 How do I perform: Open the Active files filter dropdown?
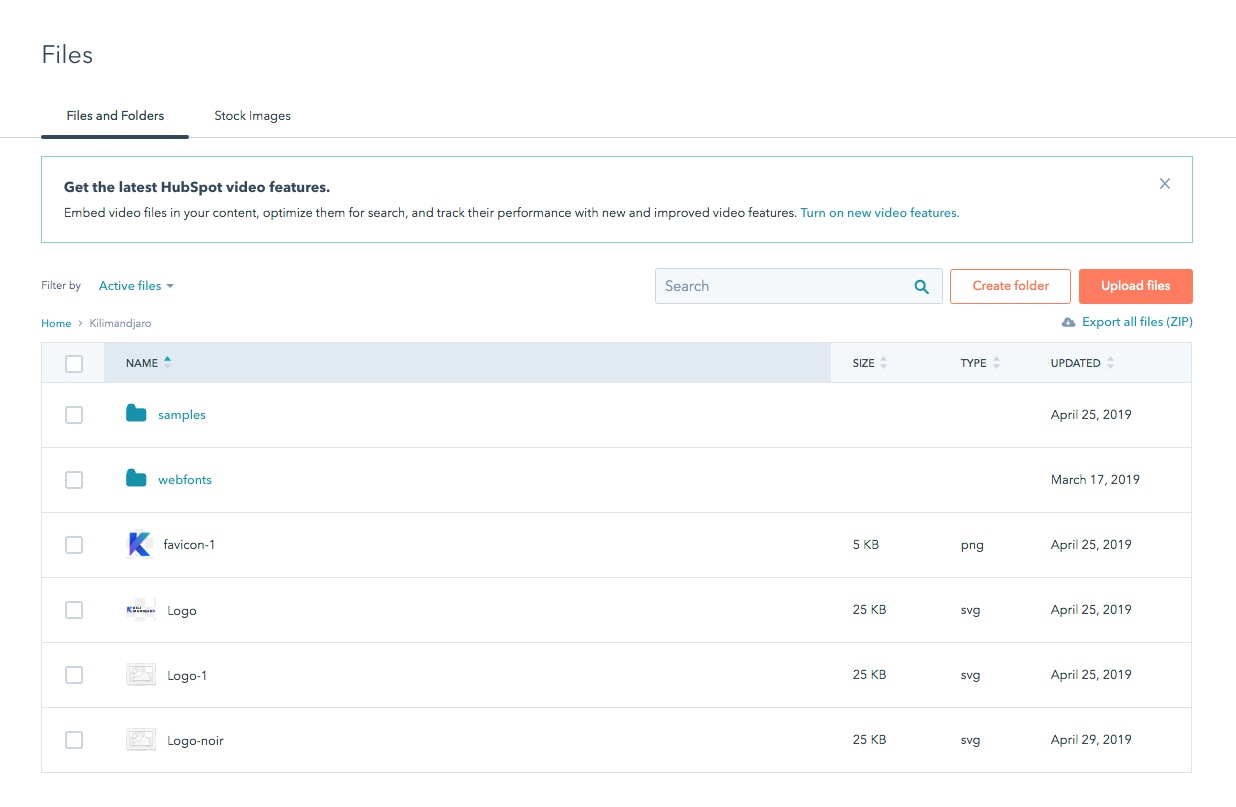pyautogui.click(x=136, y=285)
